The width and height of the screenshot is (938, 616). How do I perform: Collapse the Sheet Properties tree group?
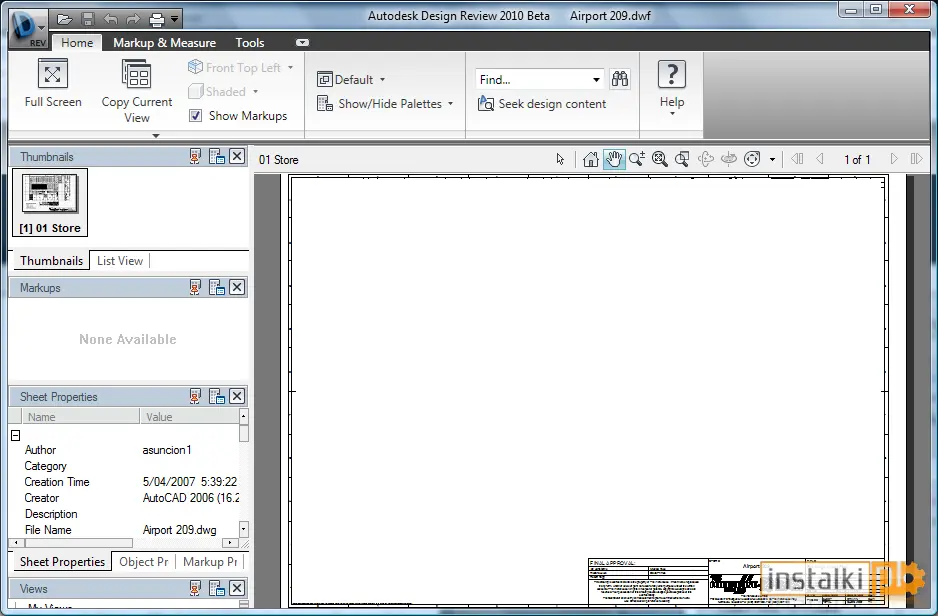(16, 435)
